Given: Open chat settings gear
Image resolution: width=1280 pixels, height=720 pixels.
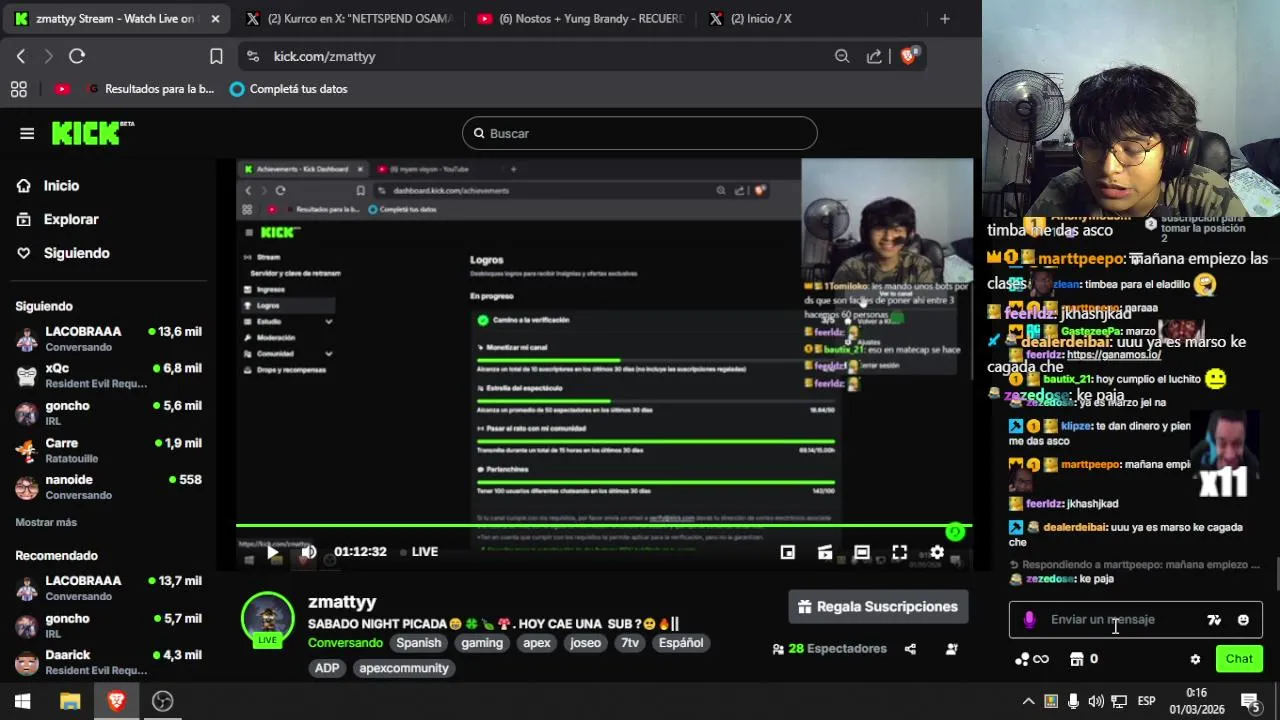Looking at the screenshot, I should tap(1195, 659).
